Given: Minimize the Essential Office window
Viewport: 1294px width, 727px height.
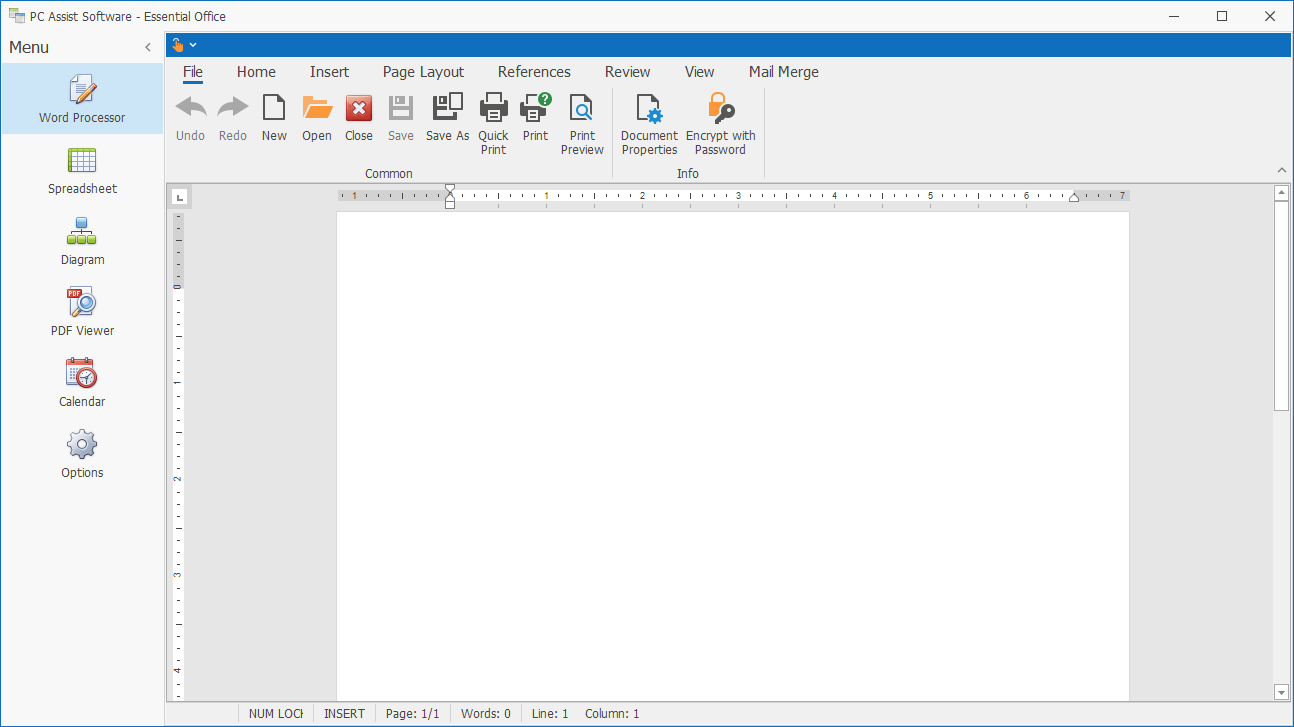Looking at the screenshot, I should (x=1175, y=16).
